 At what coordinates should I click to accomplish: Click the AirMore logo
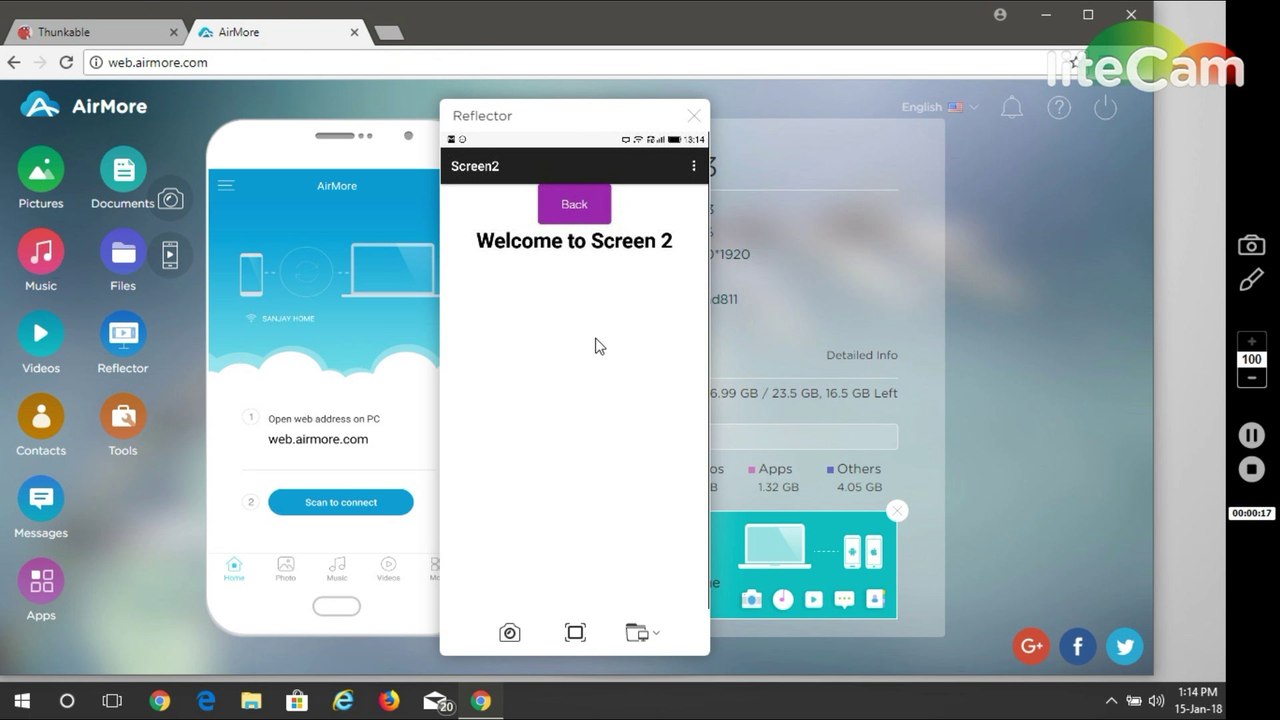(84, 106)
